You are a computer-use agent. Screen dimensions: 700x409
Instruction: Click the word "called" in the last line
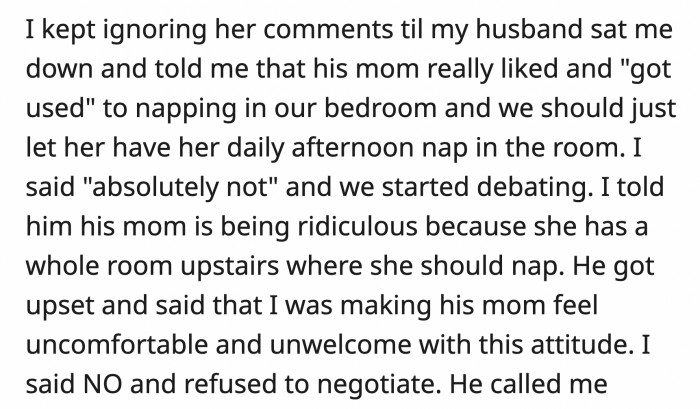526,384
